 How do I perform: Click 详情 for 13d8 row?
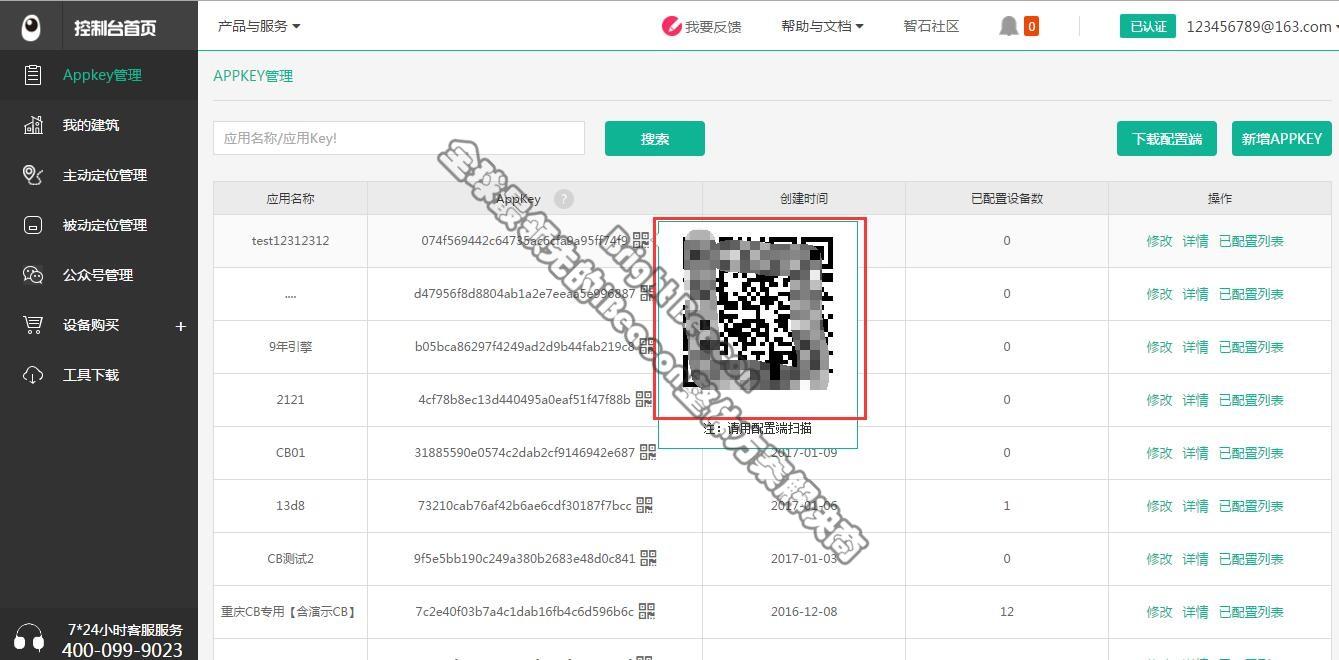1195,505
